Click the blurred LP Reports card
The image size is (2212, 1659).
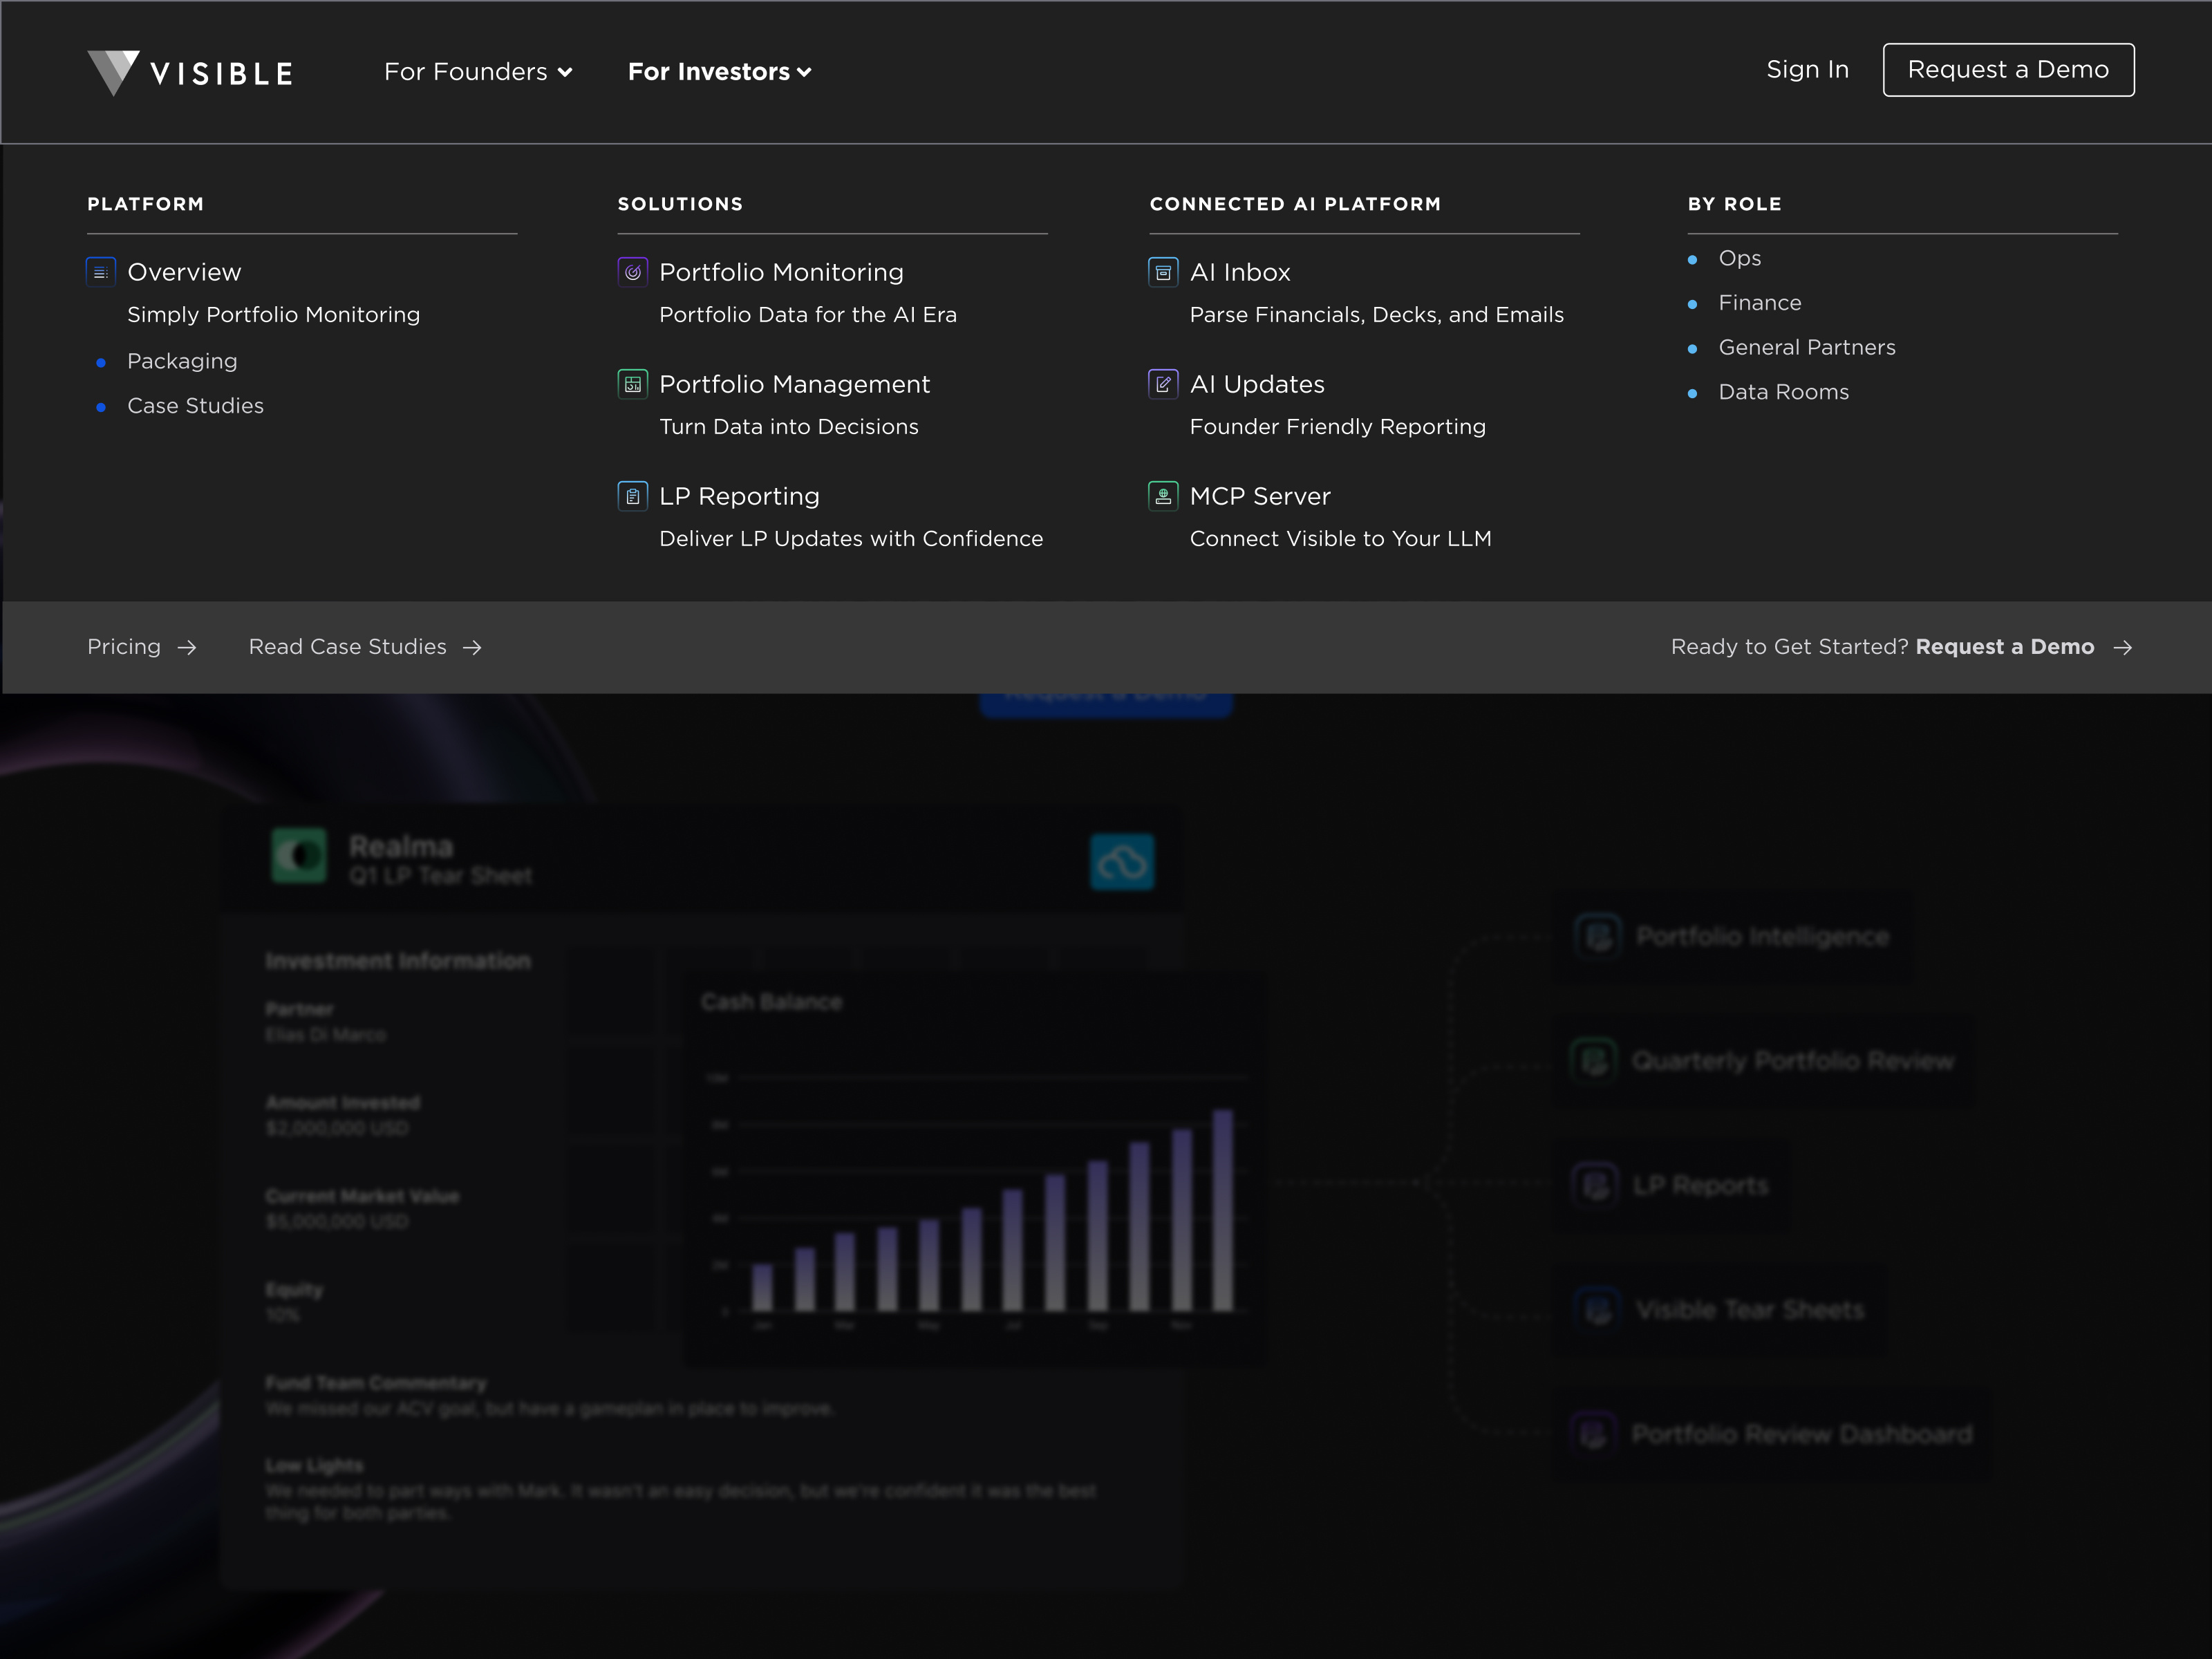tap(1670, 1185)
